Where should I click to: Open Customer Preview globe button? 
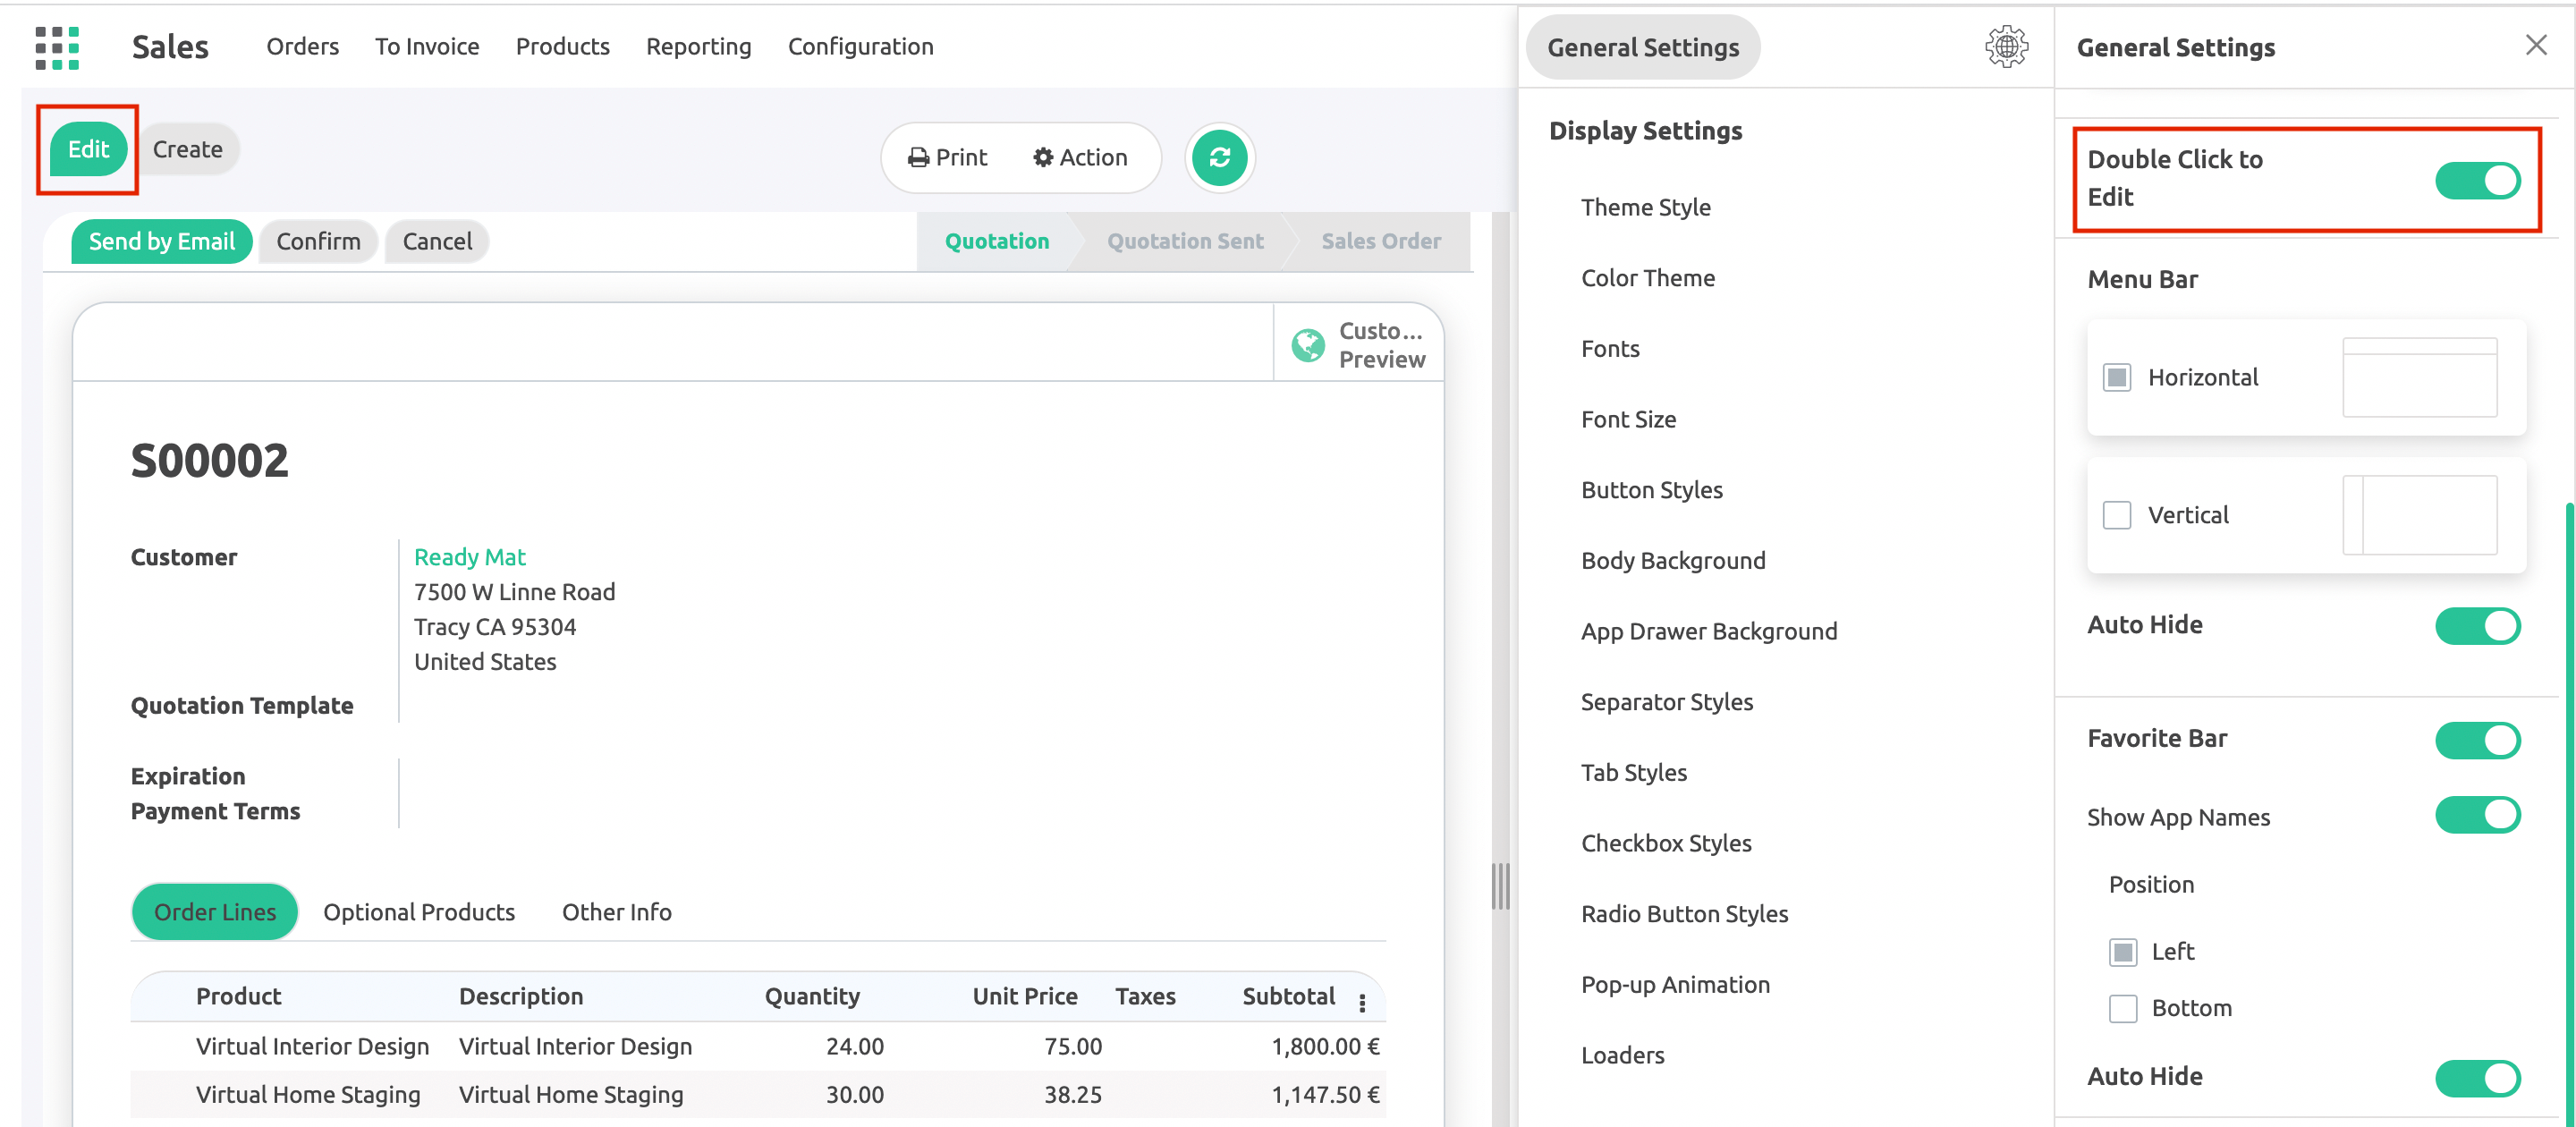coord(1357,345)
